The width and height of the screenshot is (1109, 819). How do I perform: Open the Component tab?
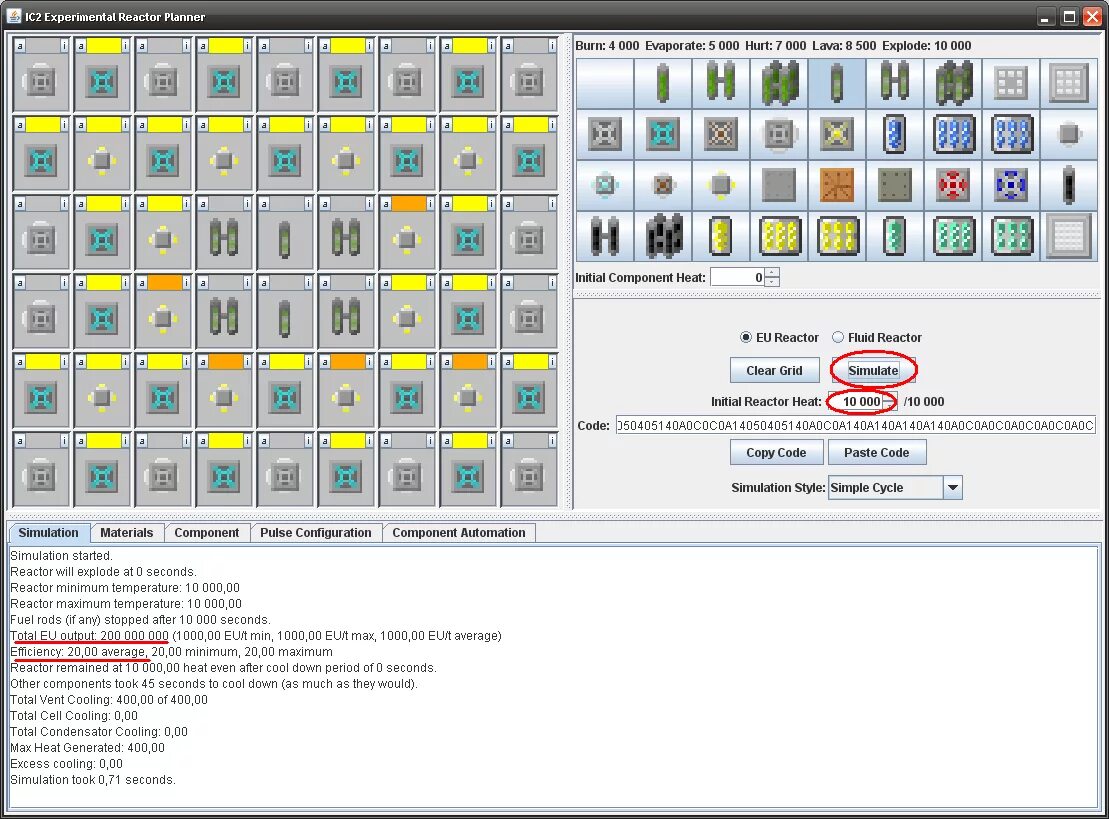pos(207,533)
